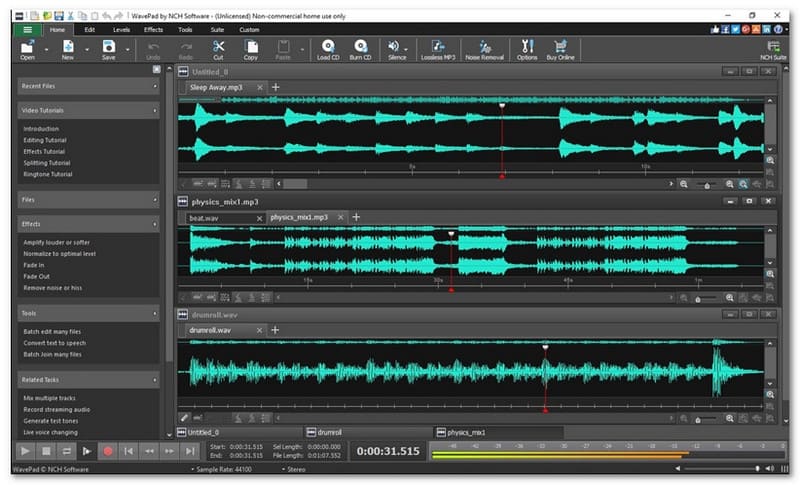800x485 pixels.
Task: Create a new file via New icon
Action: [x=68, y=49]
